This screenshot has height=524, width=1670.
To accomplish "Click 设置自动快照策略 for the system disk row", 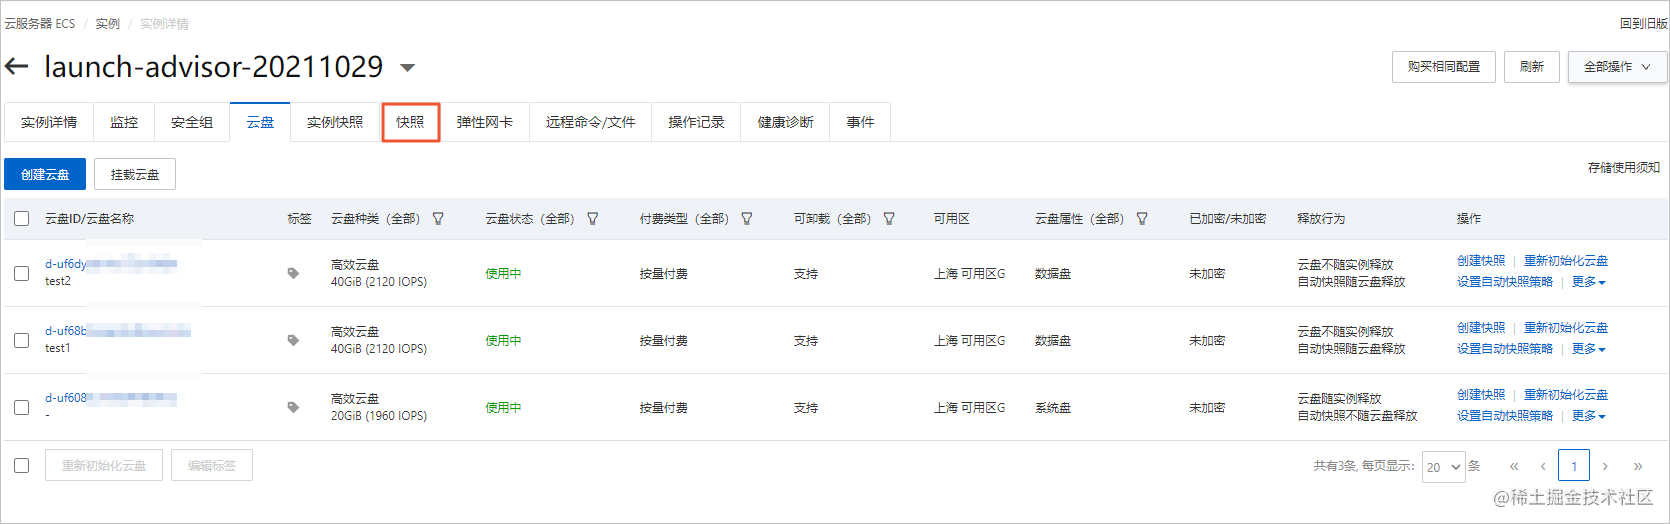I will coord(1505,416).
